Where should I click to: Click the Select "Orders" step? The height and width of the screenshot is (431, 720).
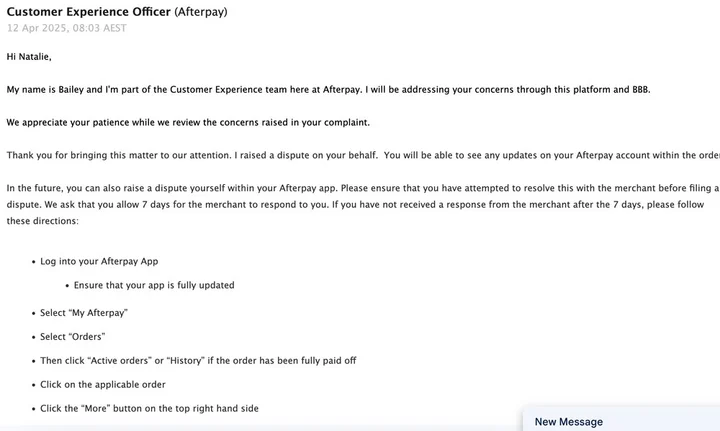click(x=72, y=336)
